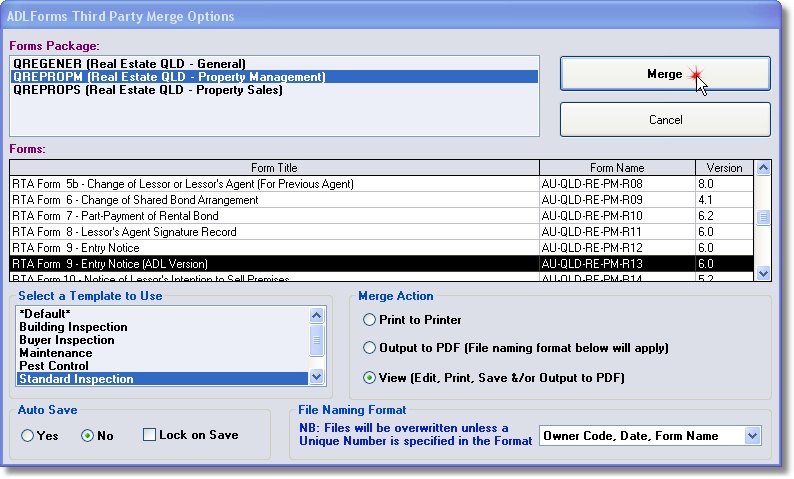This screenshot has height=479, width=794.
Task: Click form name AU-QLD-RE-PM-R12 cell
Action: tap(617, 248)
